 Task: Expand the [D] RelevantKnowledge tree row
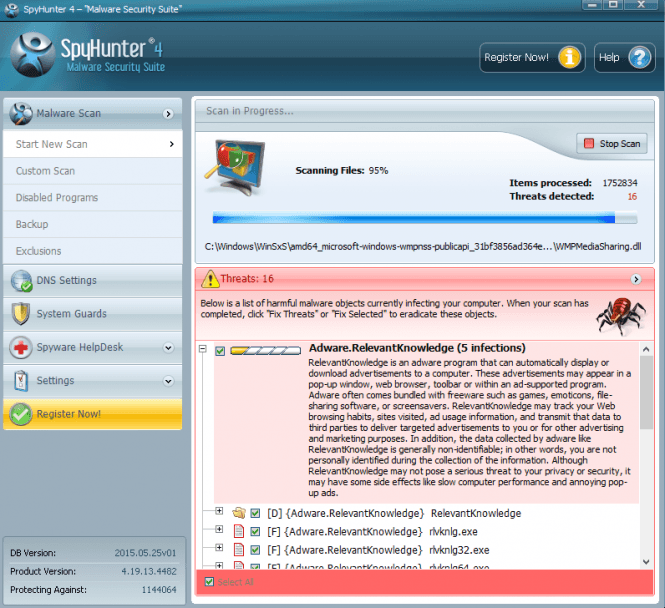[219, 511]
